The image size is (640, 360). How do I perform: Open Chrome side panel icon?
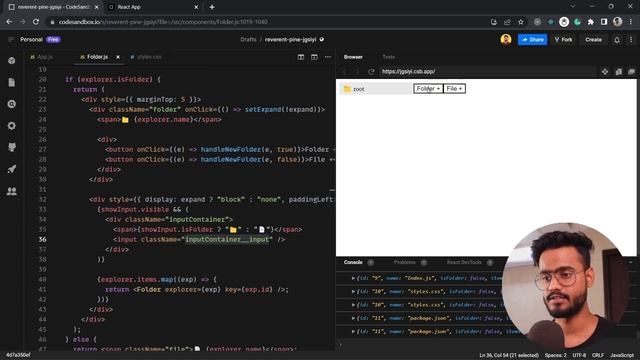point(604,22)
